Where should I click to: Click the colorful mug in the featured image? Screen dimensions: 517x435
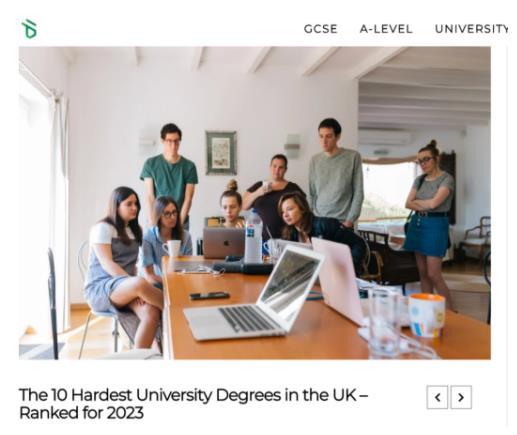coord(427,316)
